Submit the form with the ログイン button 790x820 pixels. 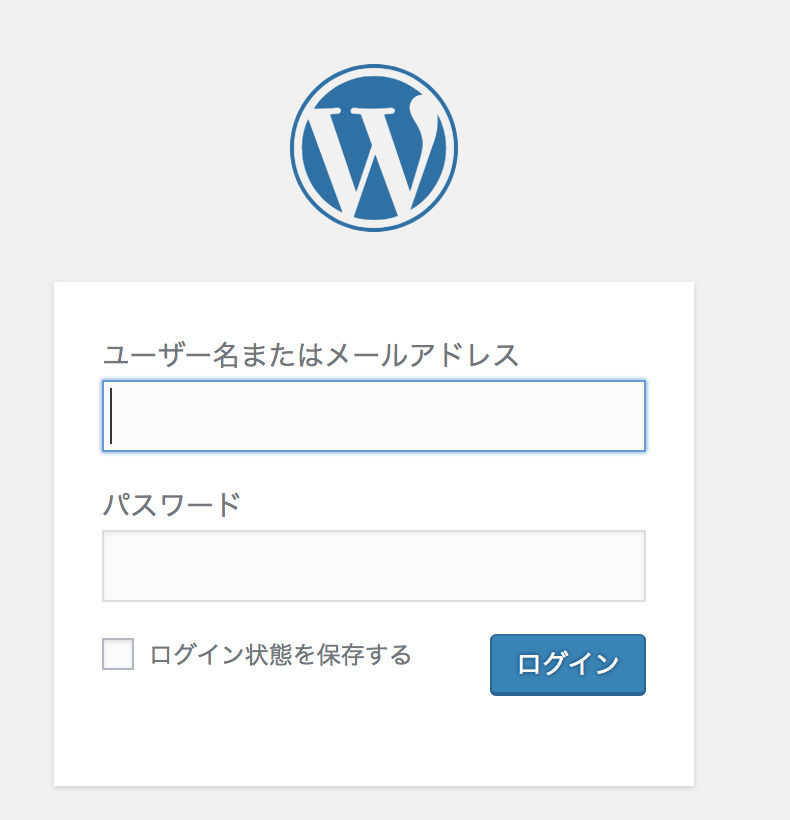[568, 665]
